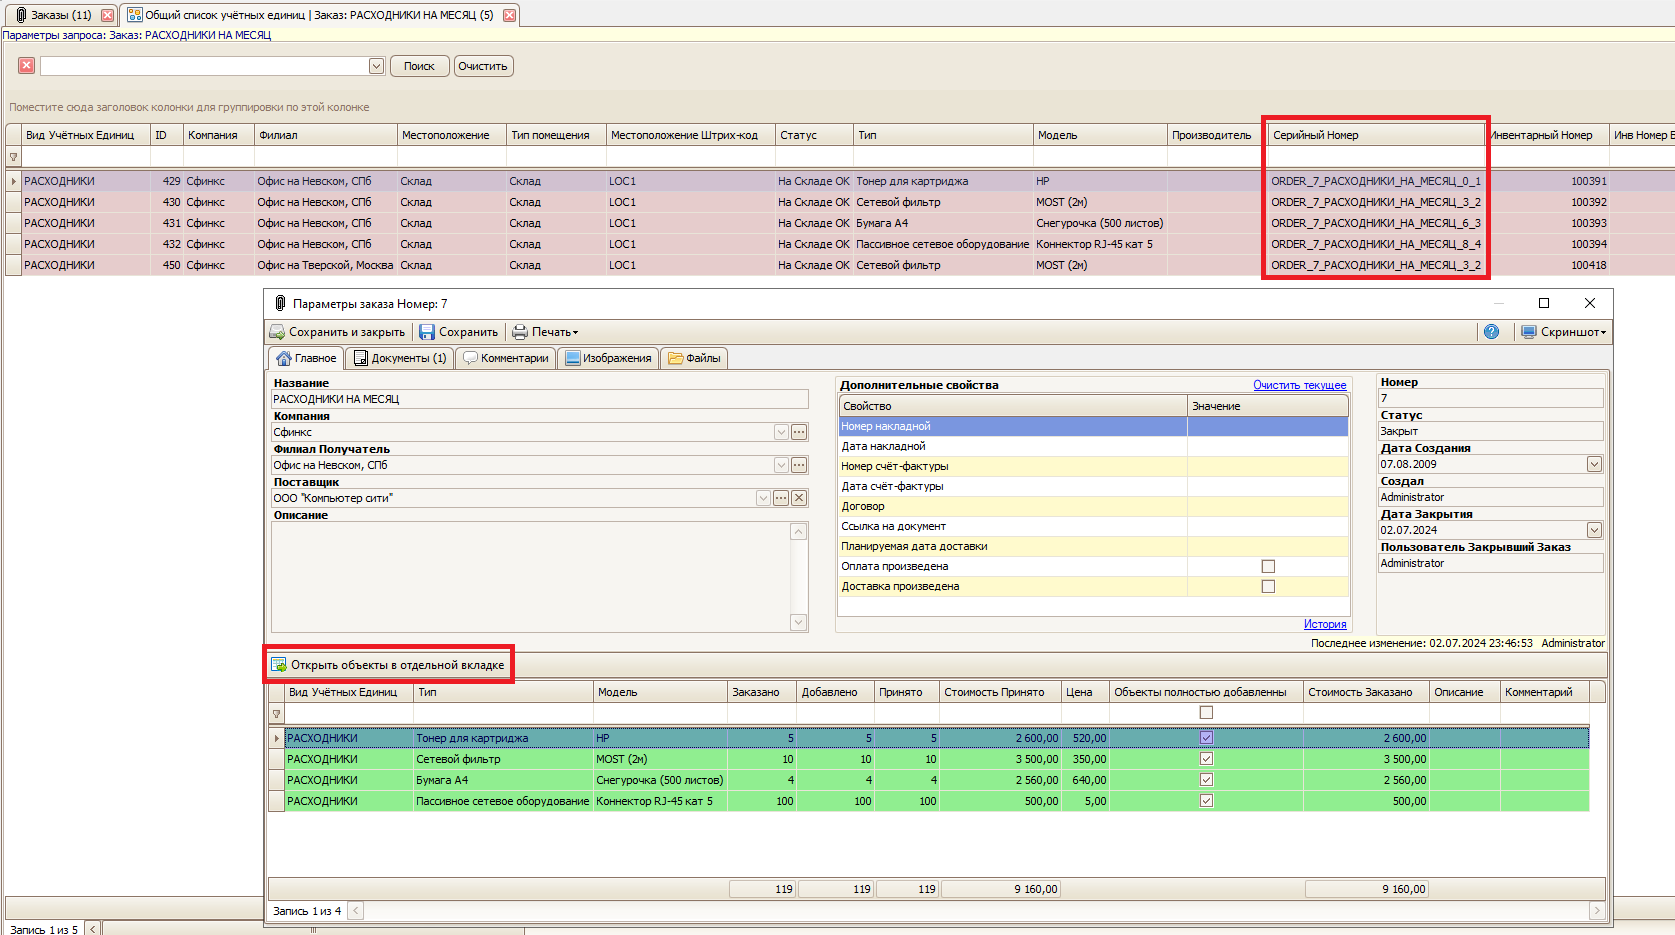
Task: Toggle the Сетевой фильтр row's fully-added checkbox
Action: point(1206,759)
